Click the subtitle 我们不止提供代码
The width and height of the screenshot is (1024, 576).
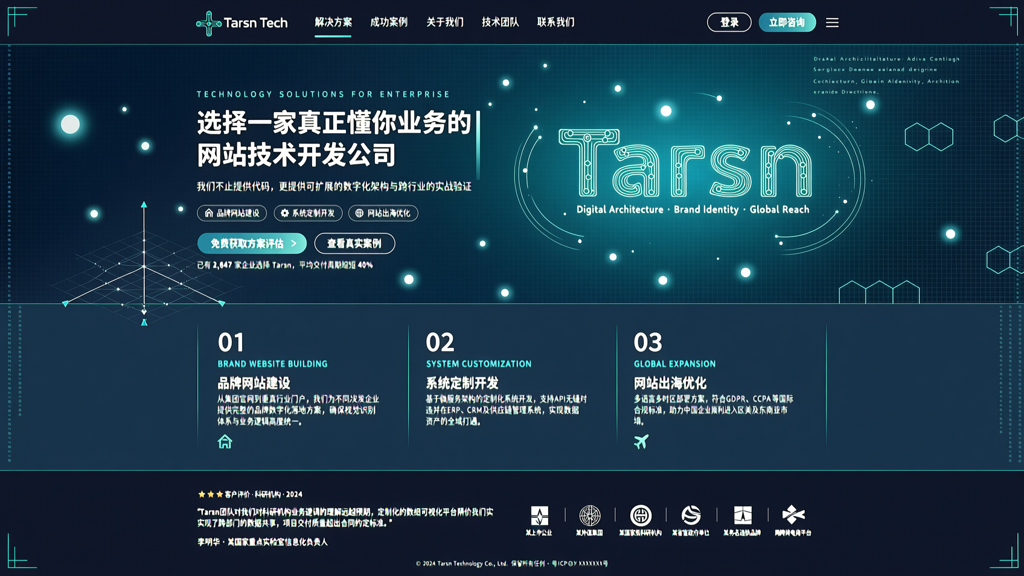334,187
